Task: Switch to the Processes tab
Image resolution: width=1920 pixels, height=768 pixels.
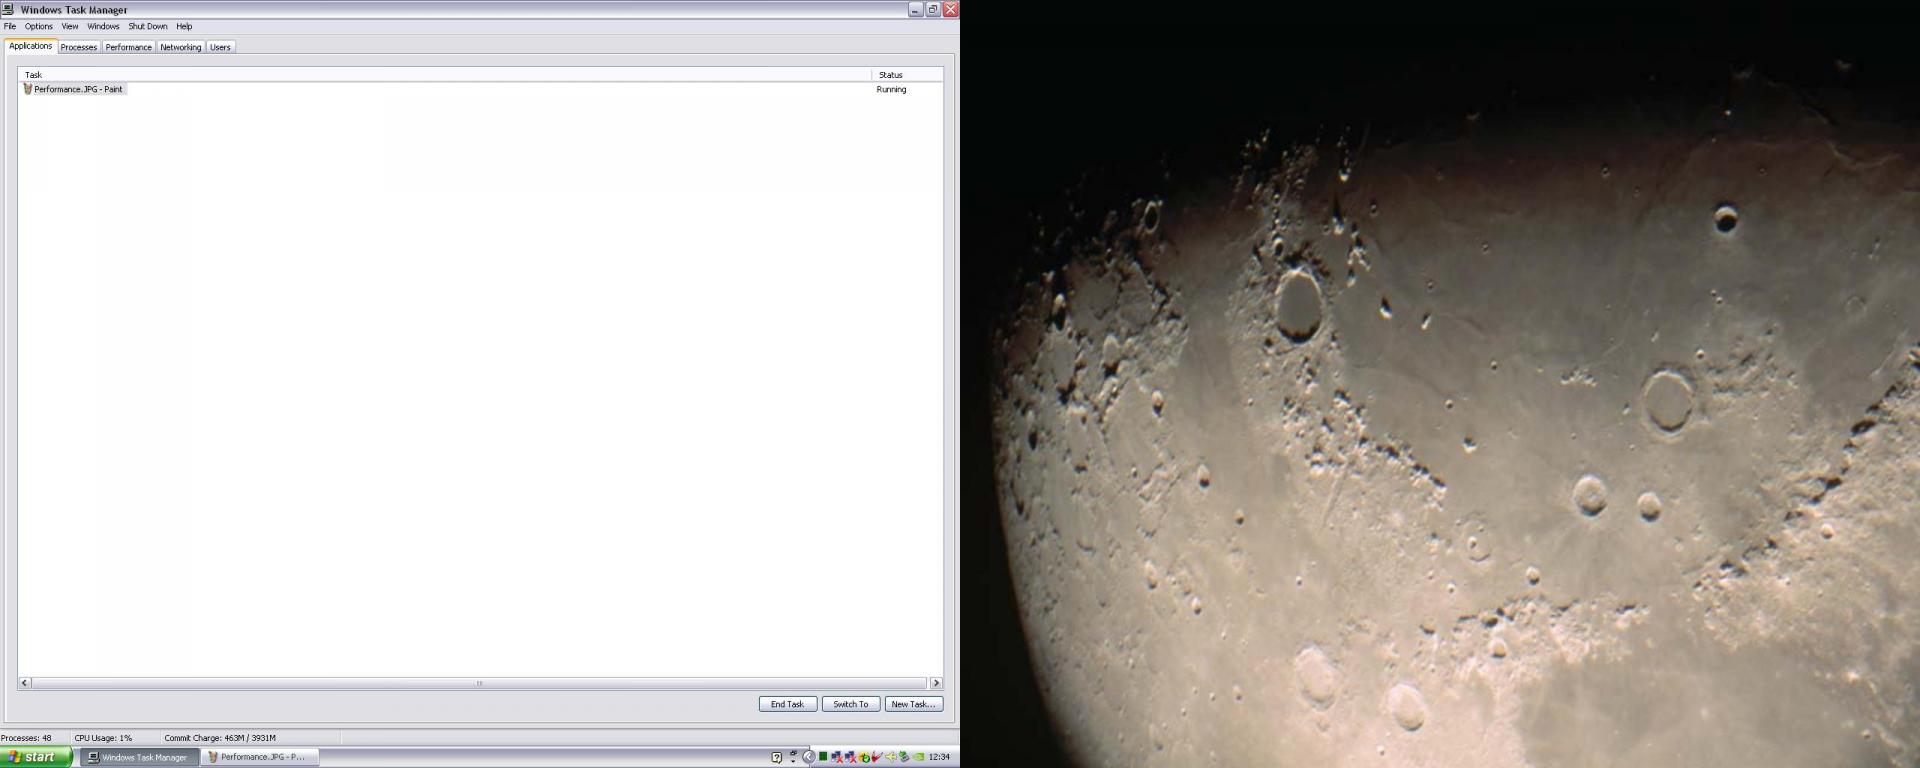Action: pos(79,47)
